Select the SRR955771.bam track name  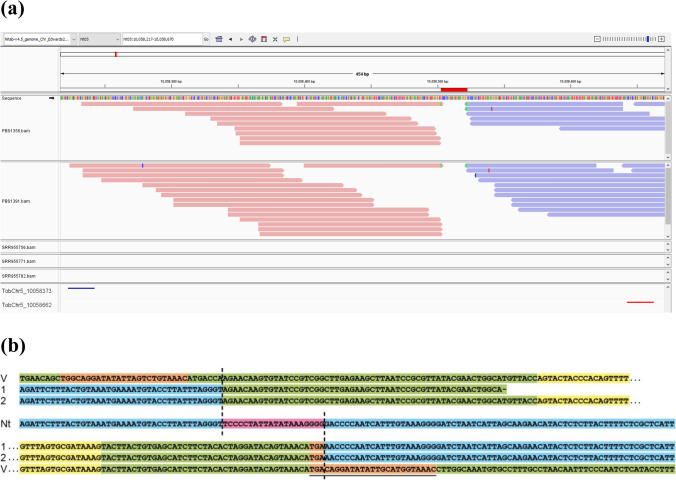[19, 261]
